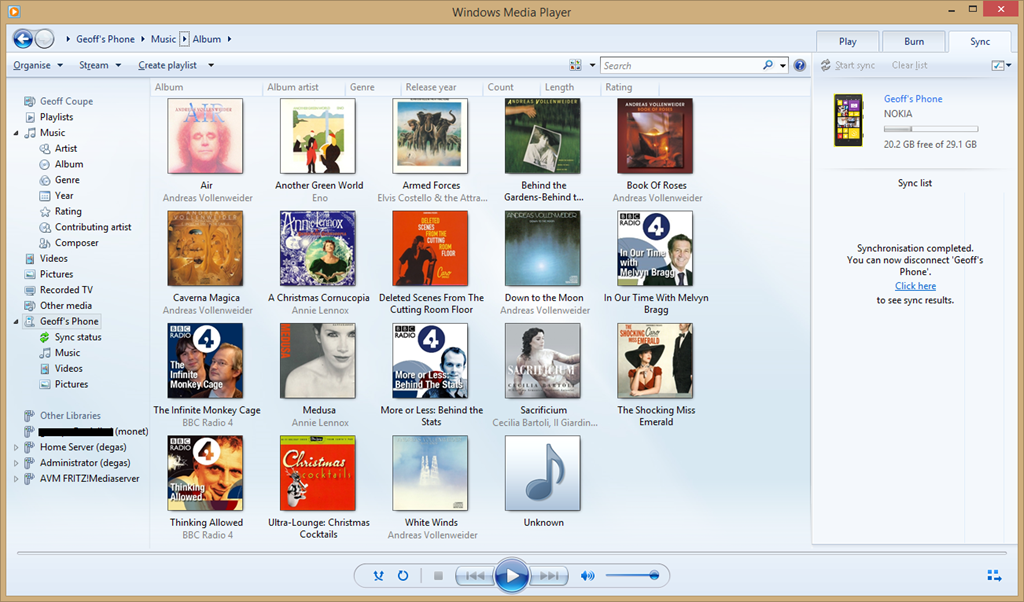
Task: Click the Help question mark icon
Action: click(799, 66)
